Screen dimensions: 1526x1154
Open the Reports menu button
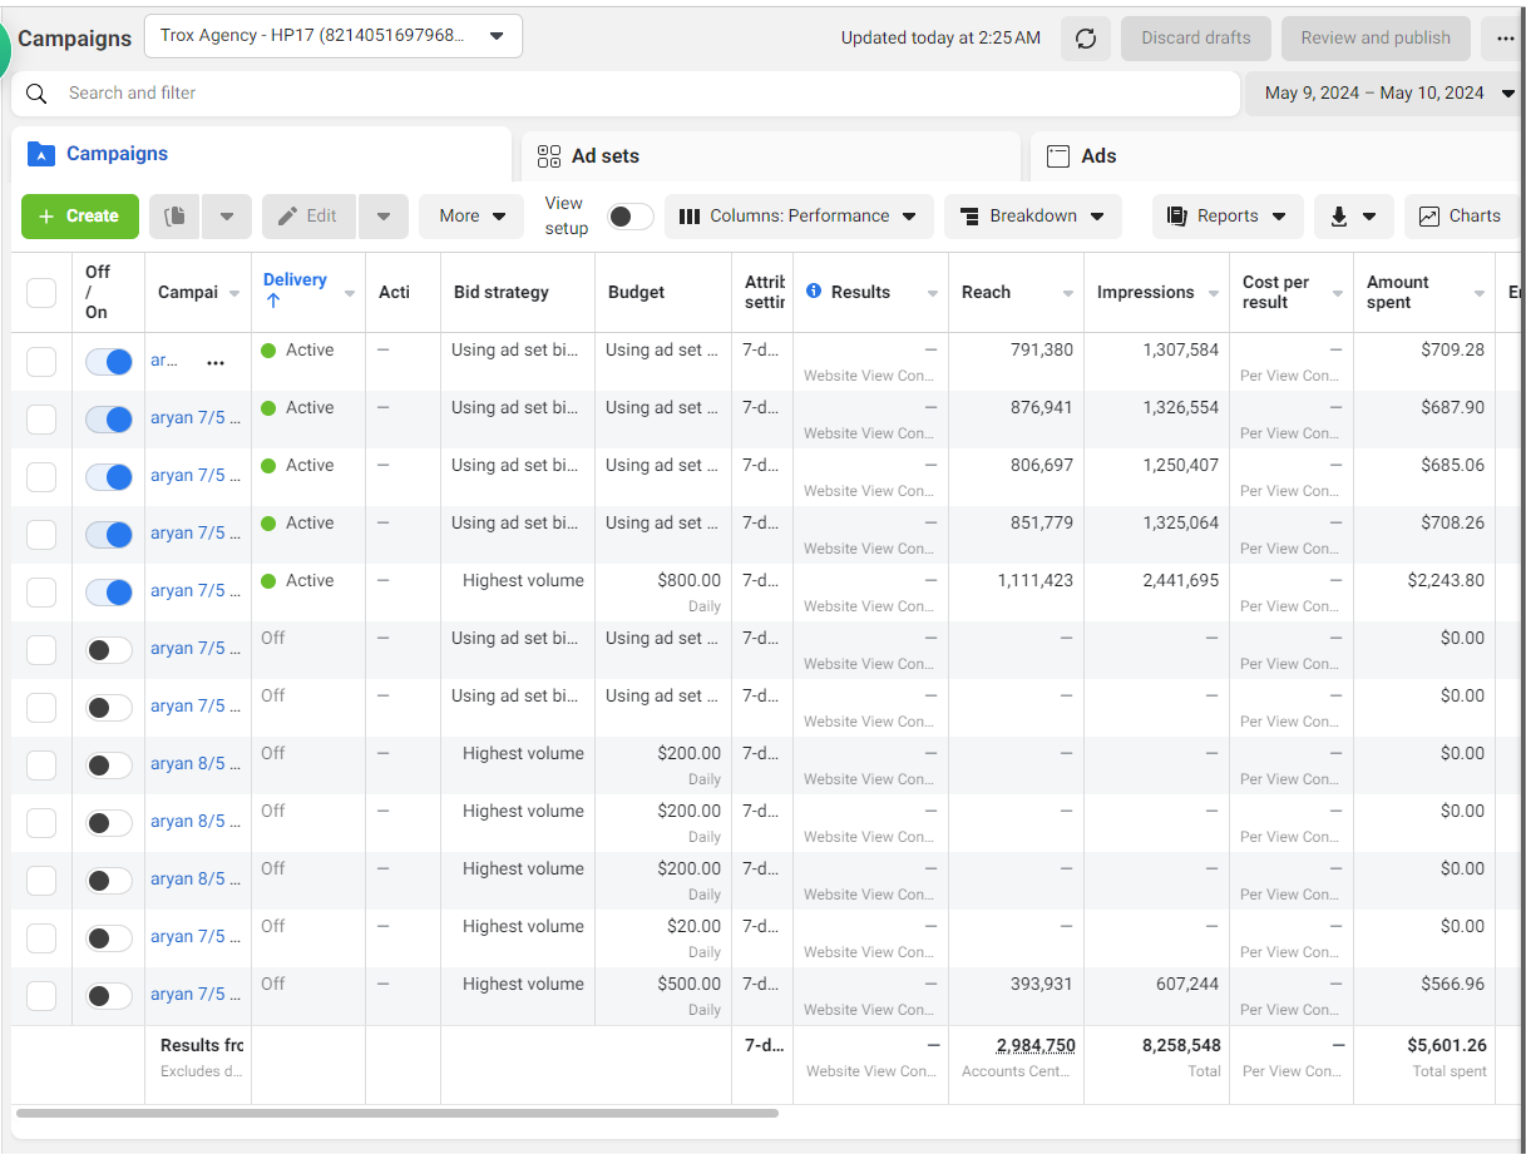[1227, 216]
